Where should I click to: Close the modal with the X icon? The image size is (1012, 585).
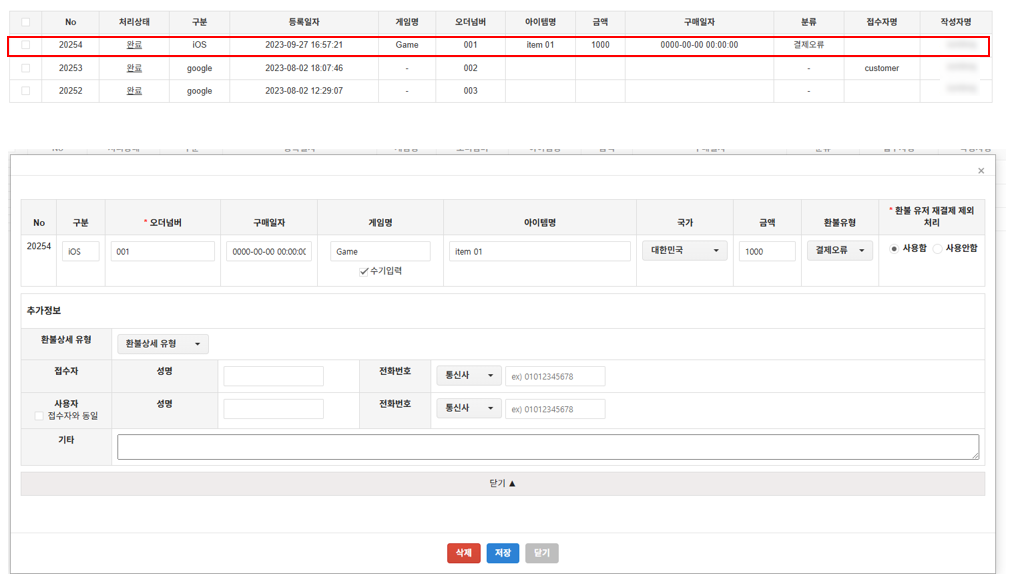pyautogui.click(x=980, y=171)
